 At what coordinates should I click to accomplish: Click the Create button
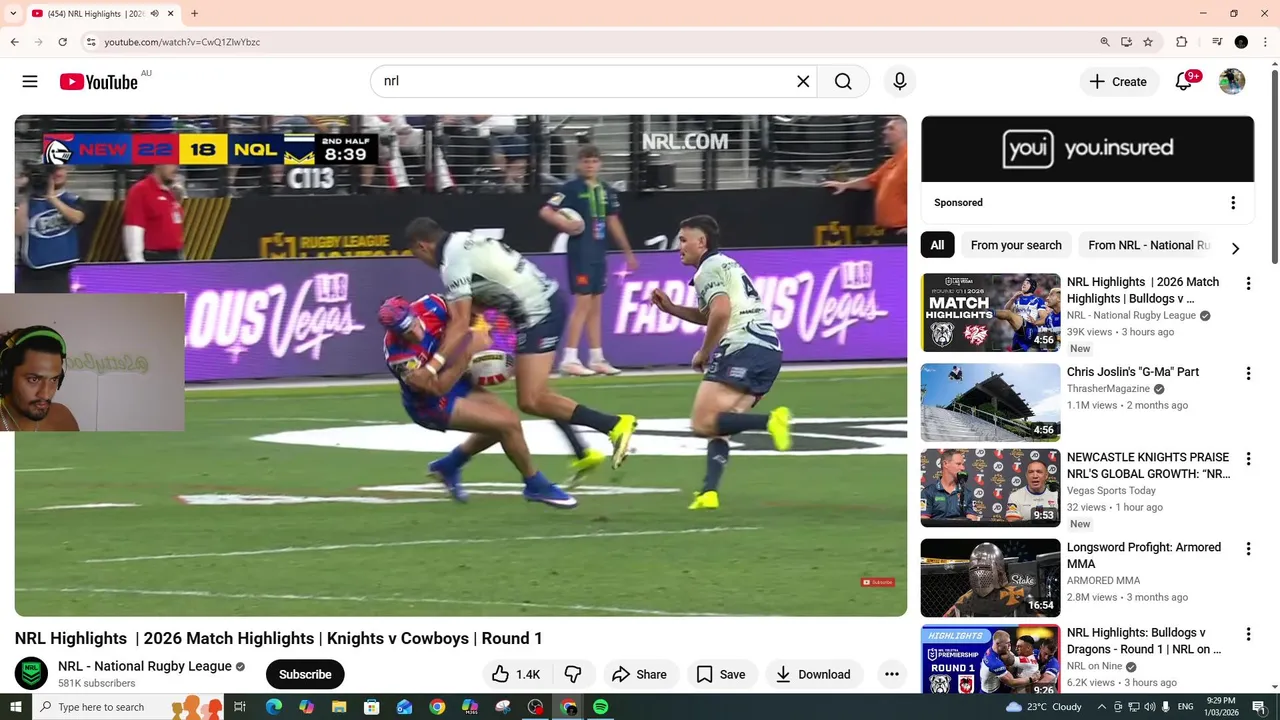coord(1119,82)
